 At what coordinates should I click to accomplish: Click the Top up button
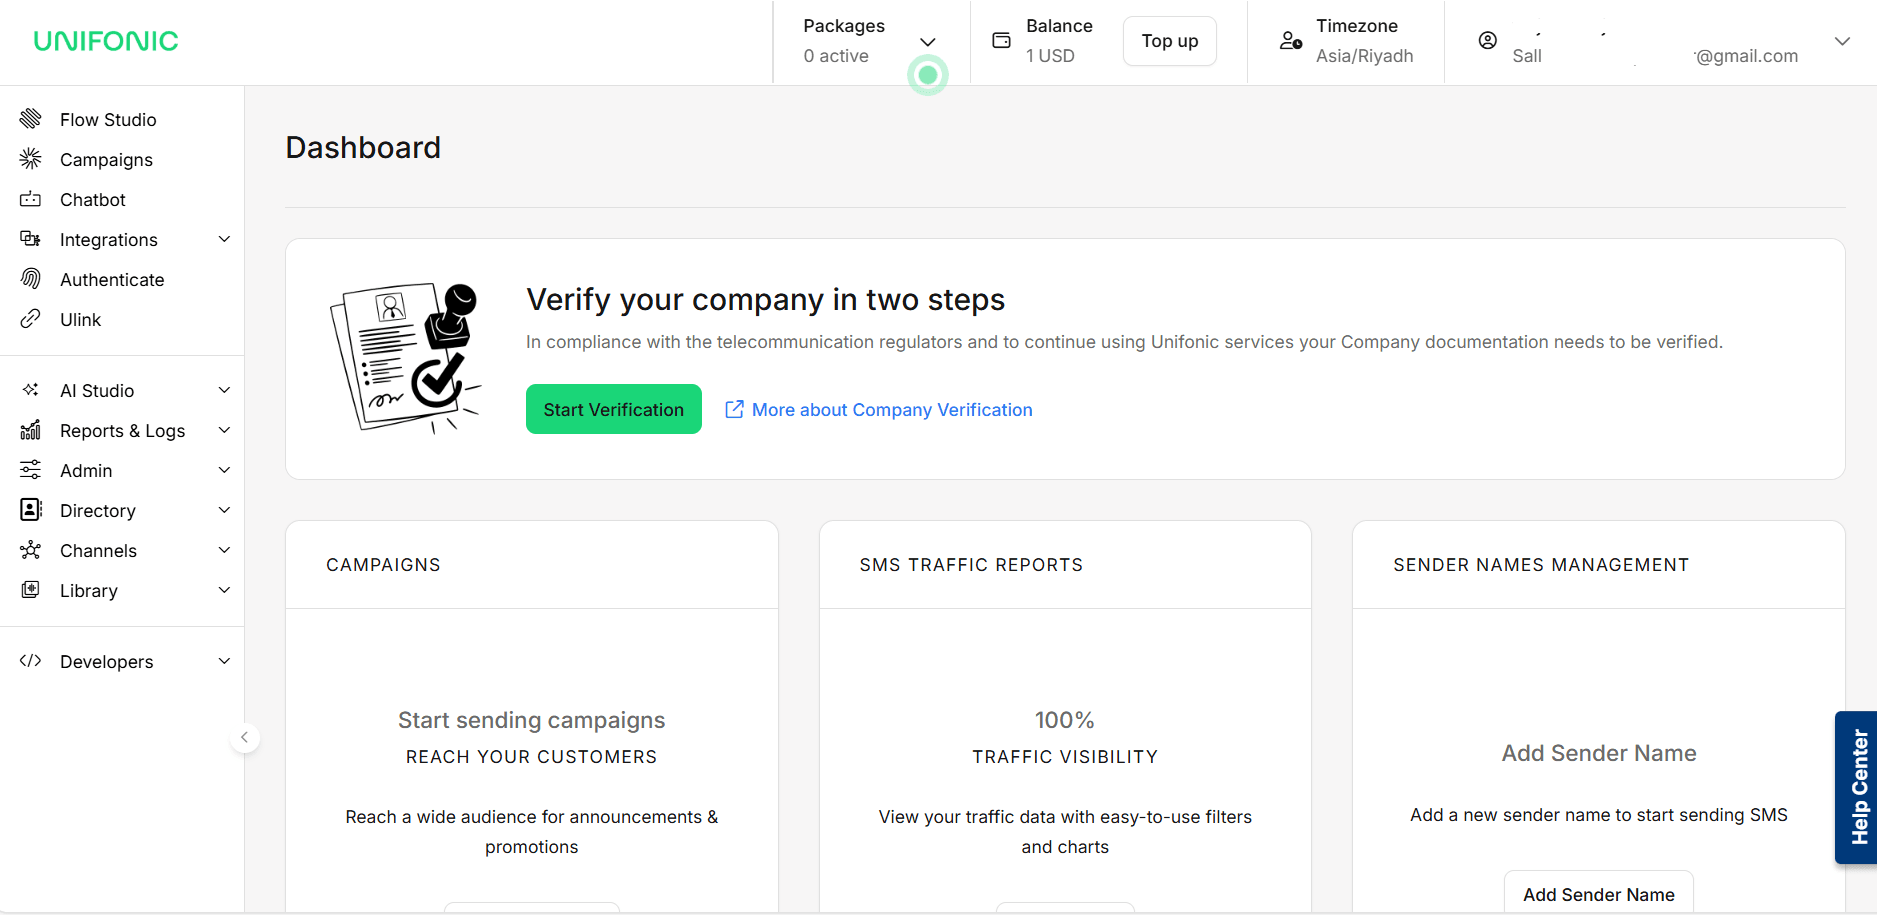(x=1169, y=41)
